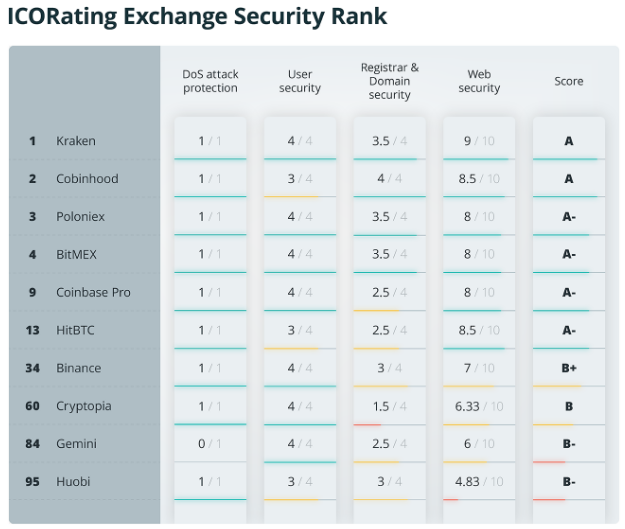Select the Registrar & Domain security header
The image size is (625, 529).
pyautogui.click(x=389, y=81)
